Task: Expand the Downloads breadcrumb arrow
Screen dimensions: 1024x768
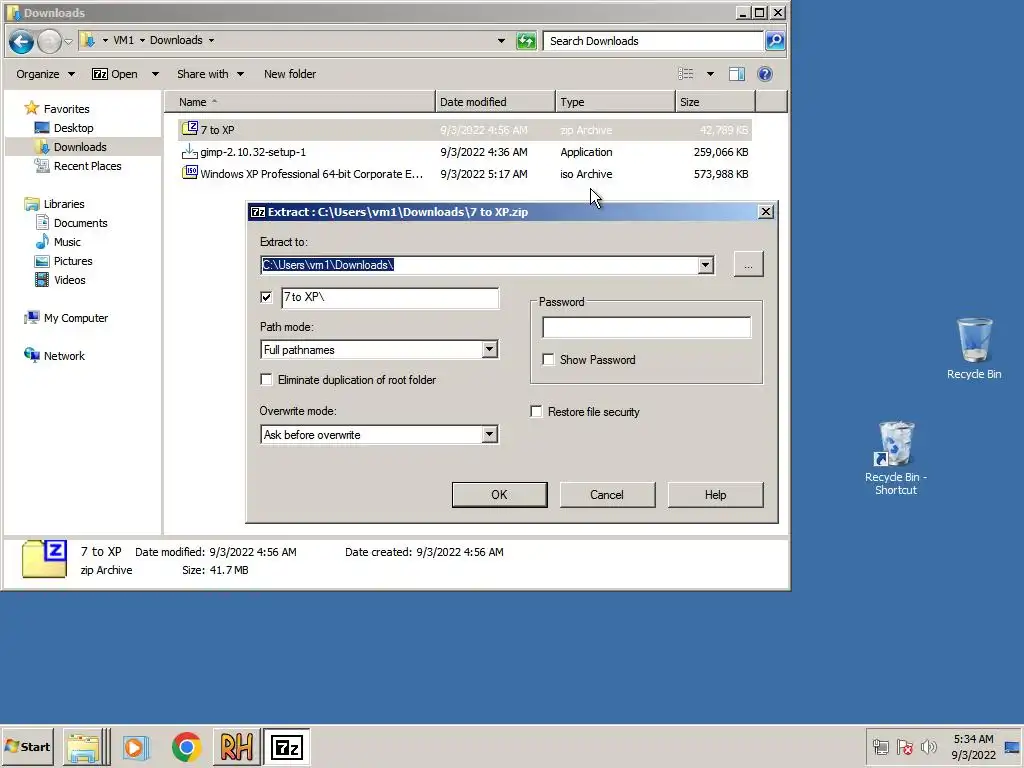Action: 211,40
